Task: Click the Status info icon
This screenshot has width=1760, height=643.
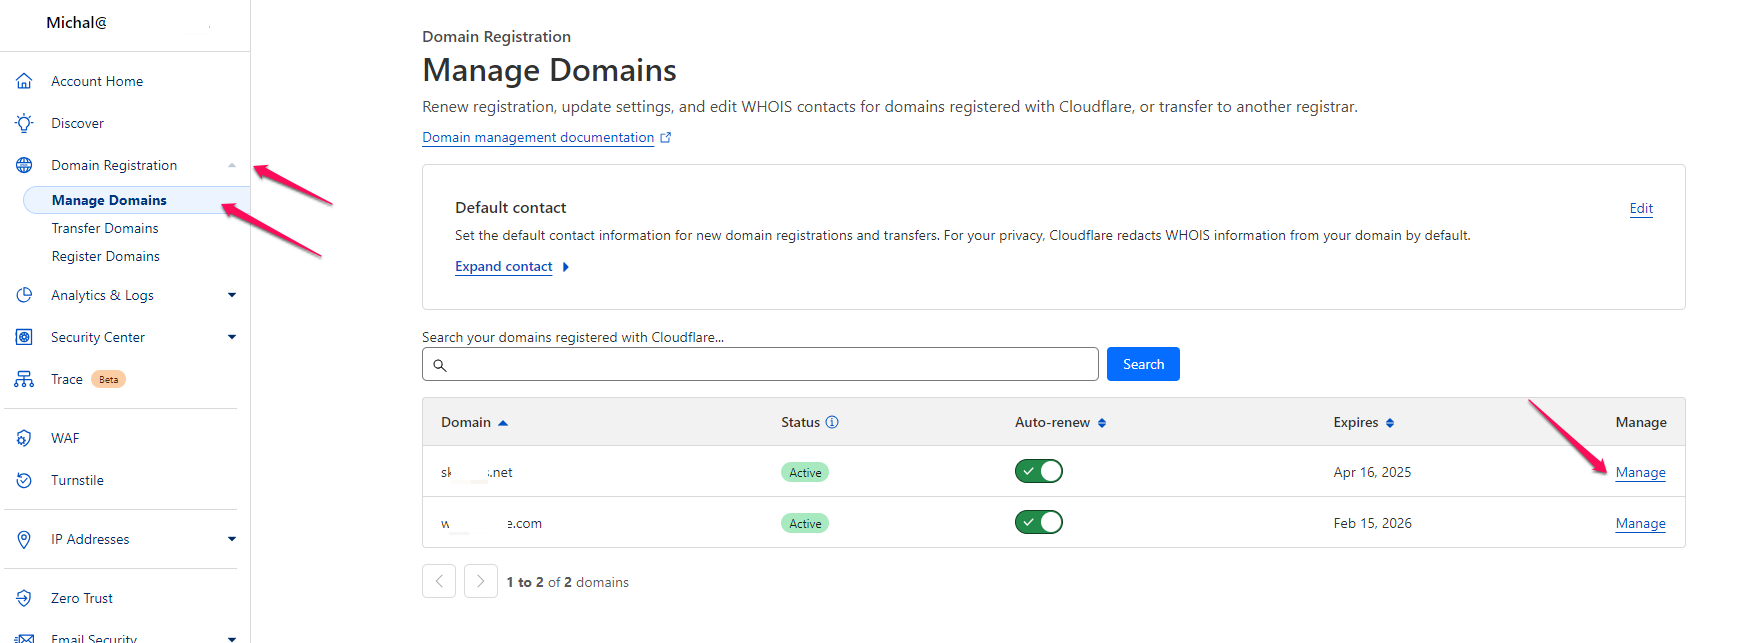Action: 832,422
